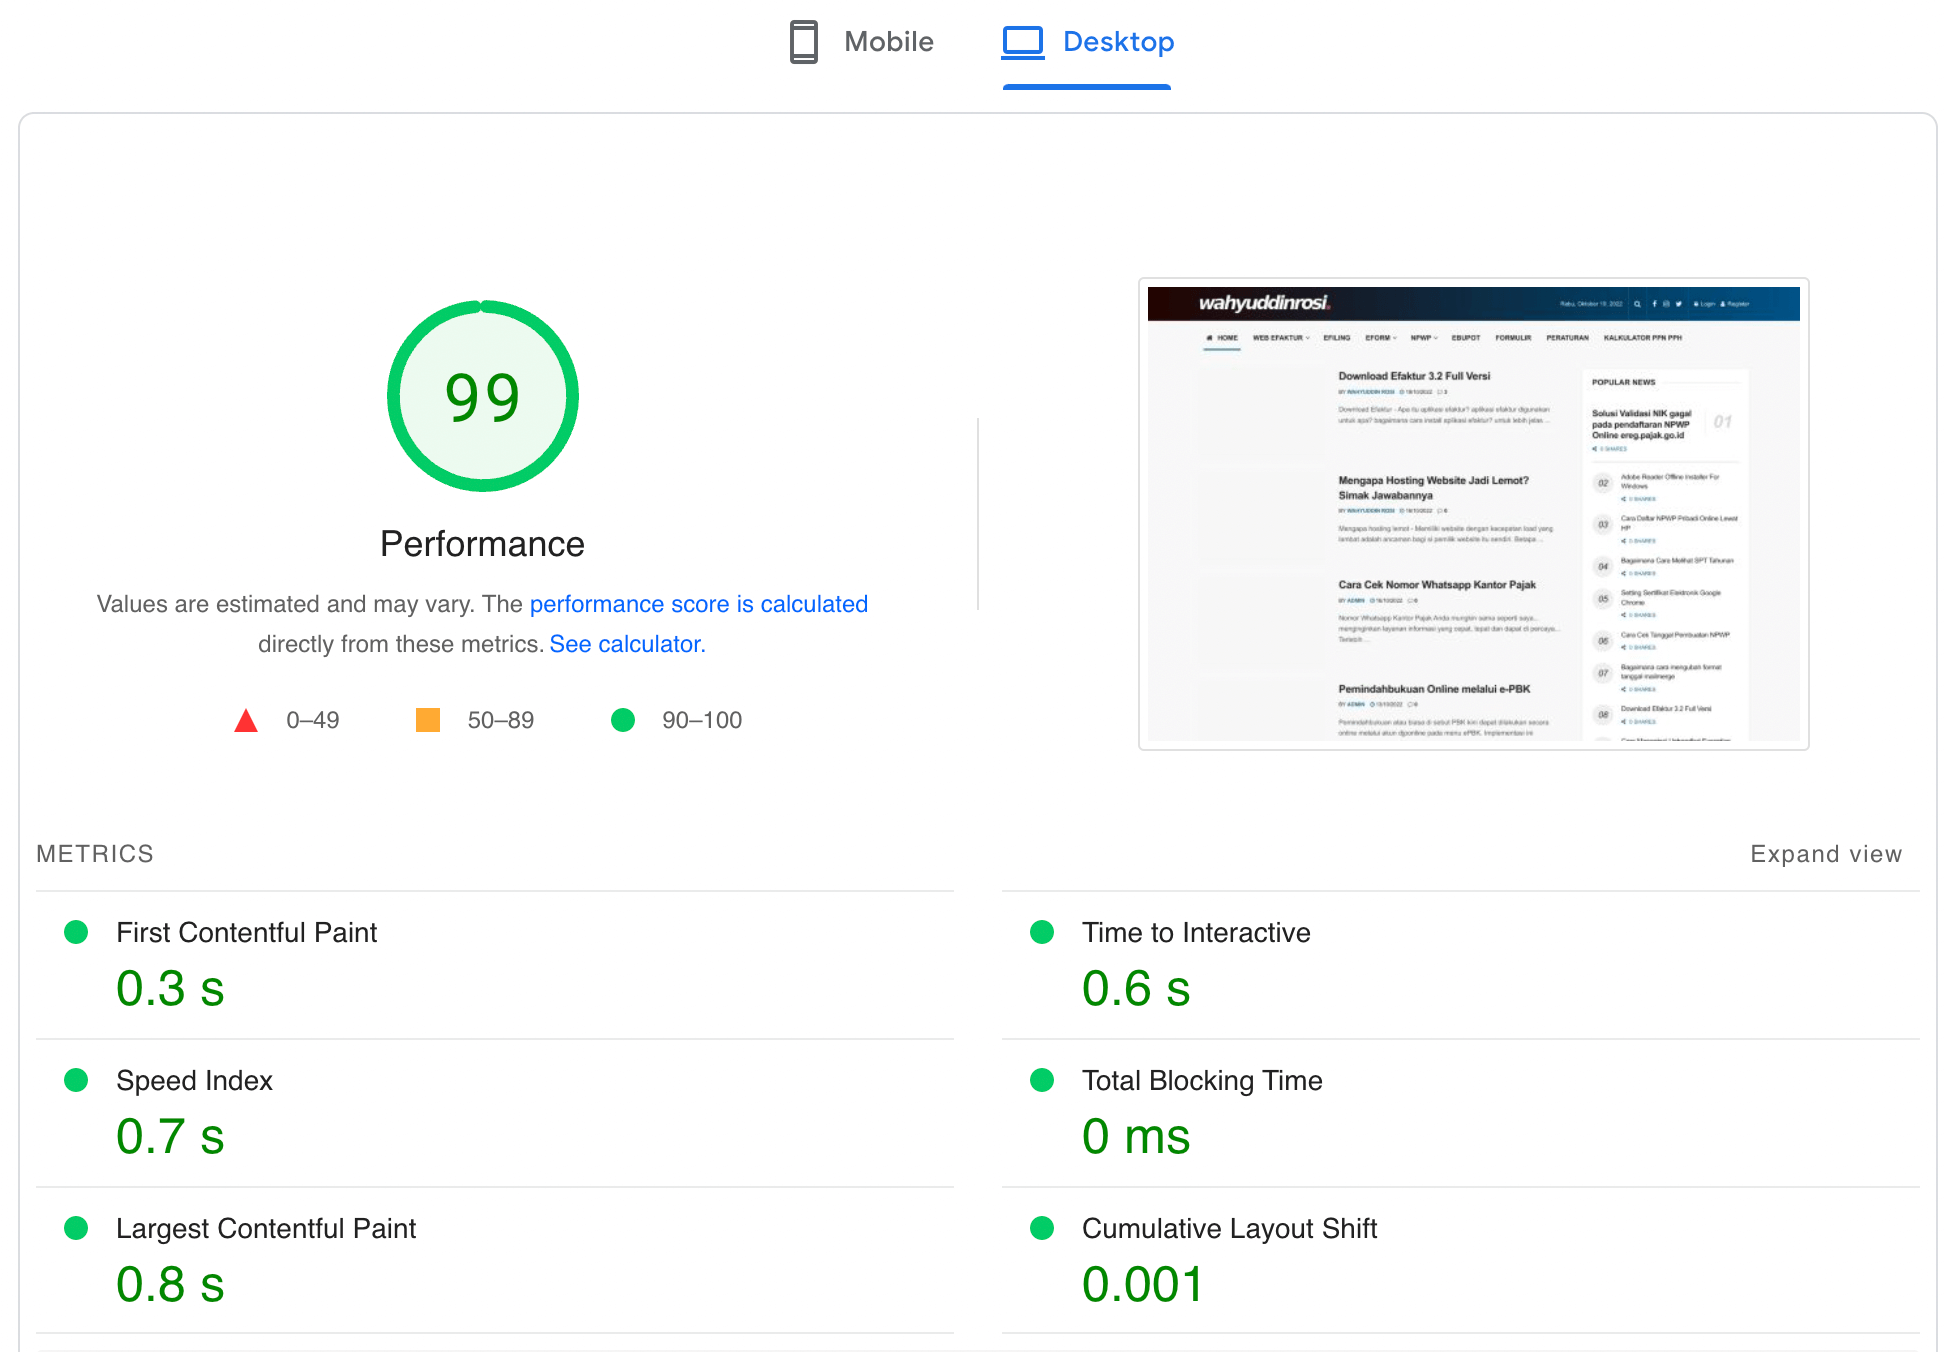This screenshot has height=1352, width=1946.
Task: Click the Largest Contentful Paint metric
Action: coord(265,1228)
